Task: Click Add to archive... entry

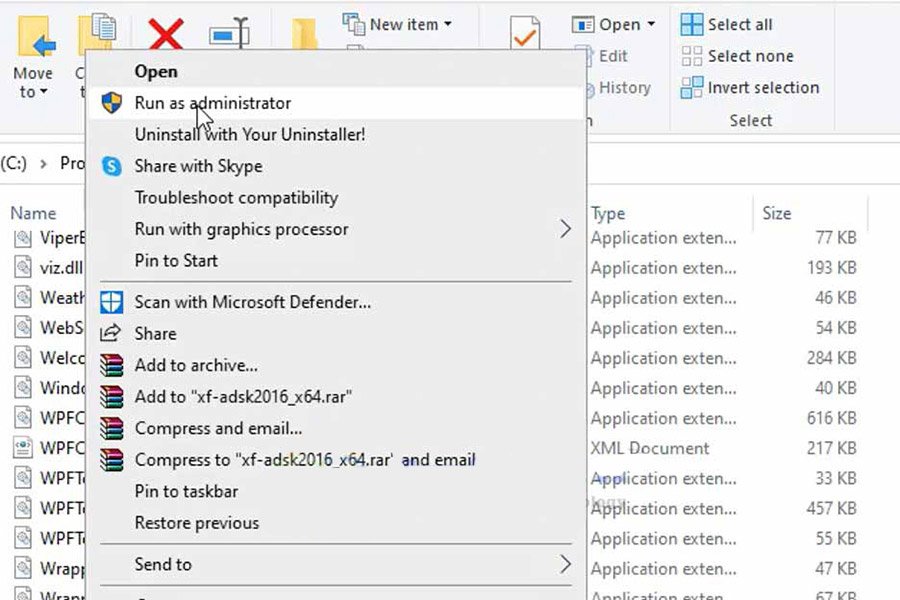Action: click(x=336, y=365)
